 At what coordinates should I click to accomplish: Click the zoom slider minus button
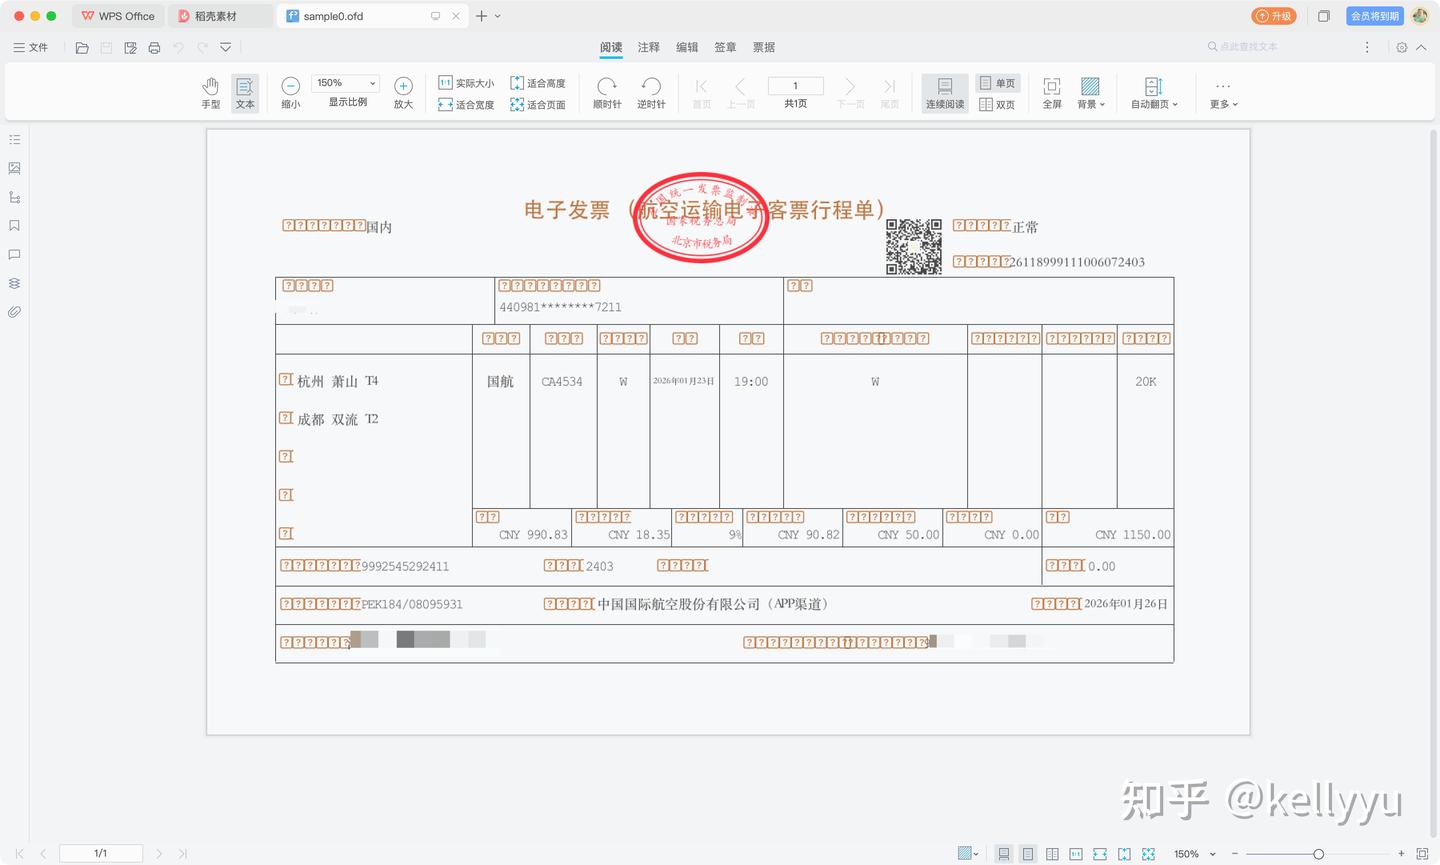coord(1235,854)
